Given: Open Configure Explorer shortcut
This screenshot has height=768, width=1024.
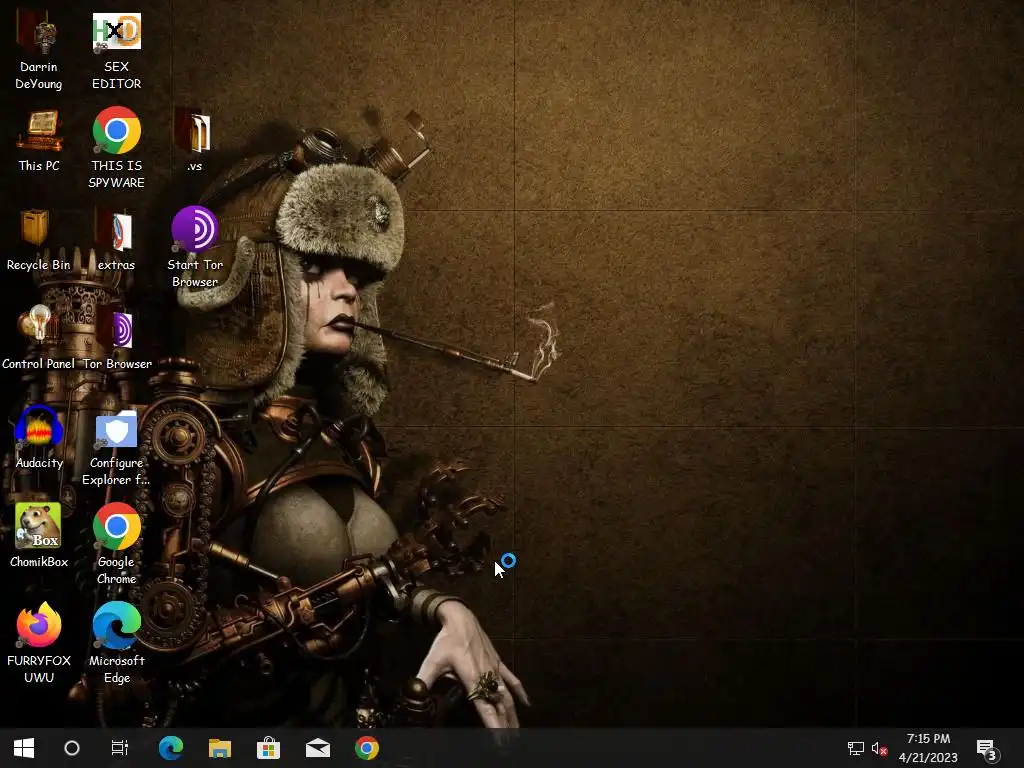Looking at the screenshot, I should [x=116, y=448].
